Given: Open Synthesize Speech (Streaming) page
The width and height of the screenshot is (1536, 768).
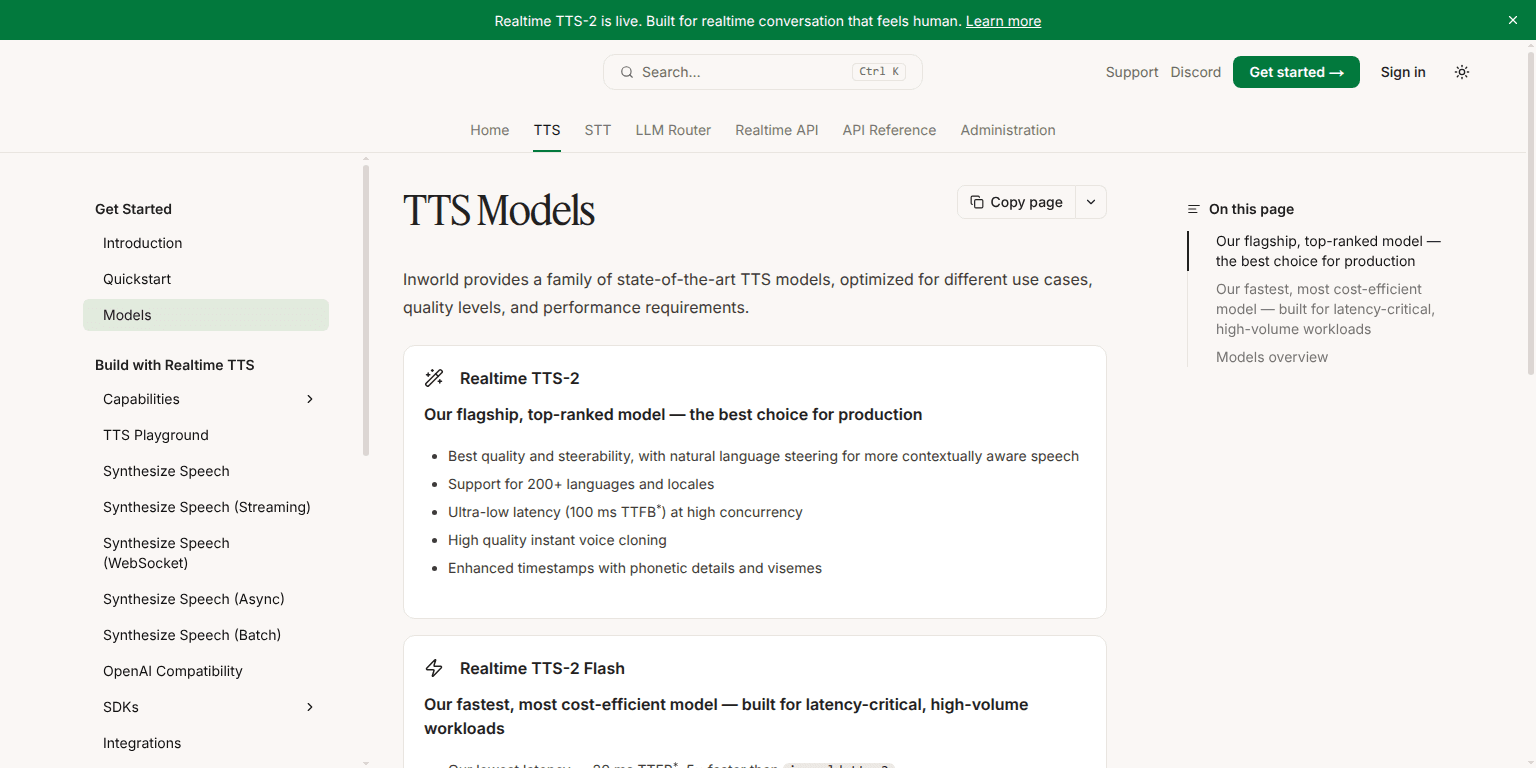Looking at the screenshot, I should (x=206, y=507).
